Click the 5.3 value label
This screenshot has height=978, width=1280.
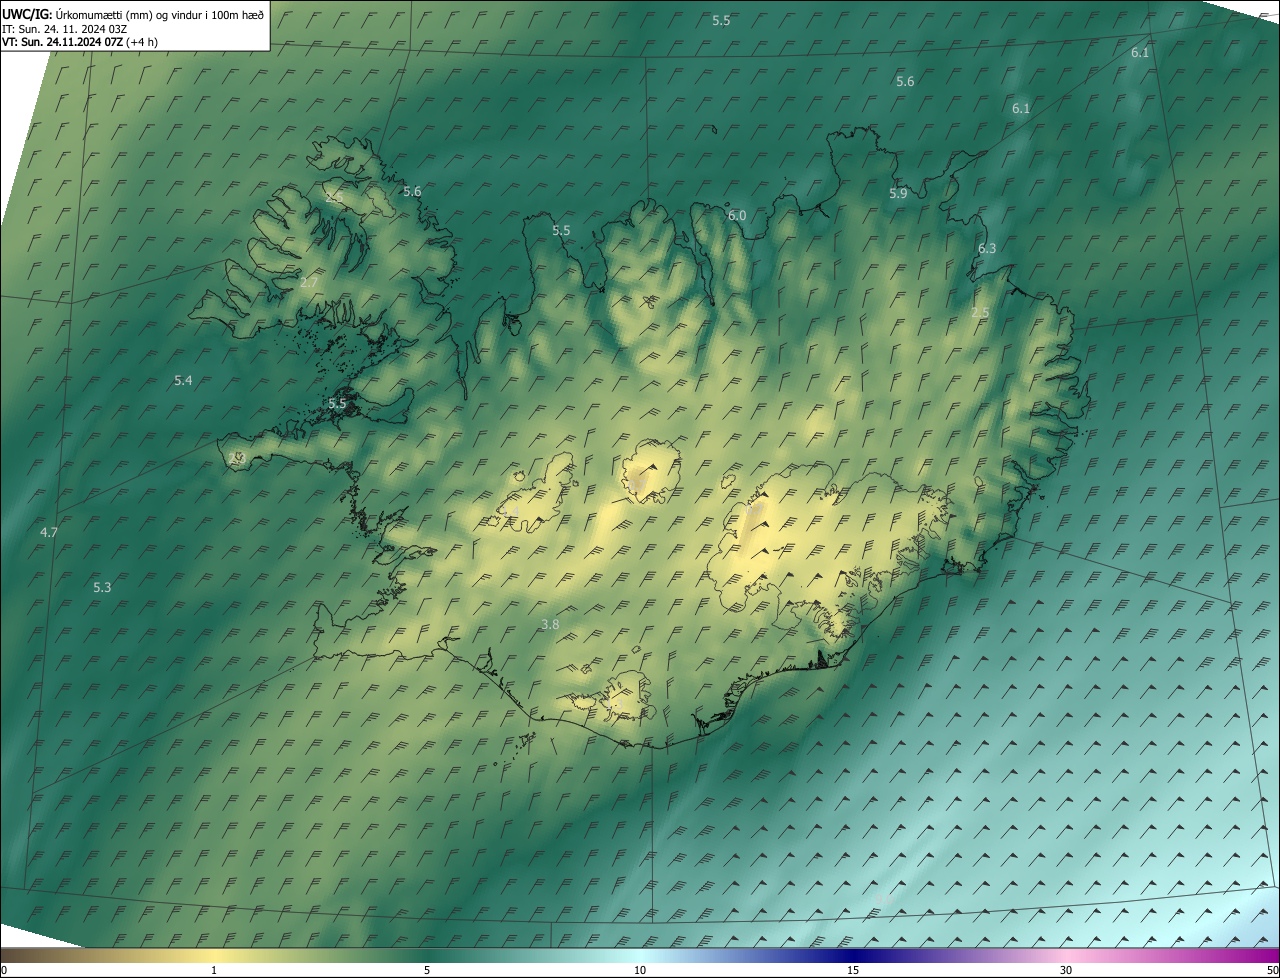point(102,587)
